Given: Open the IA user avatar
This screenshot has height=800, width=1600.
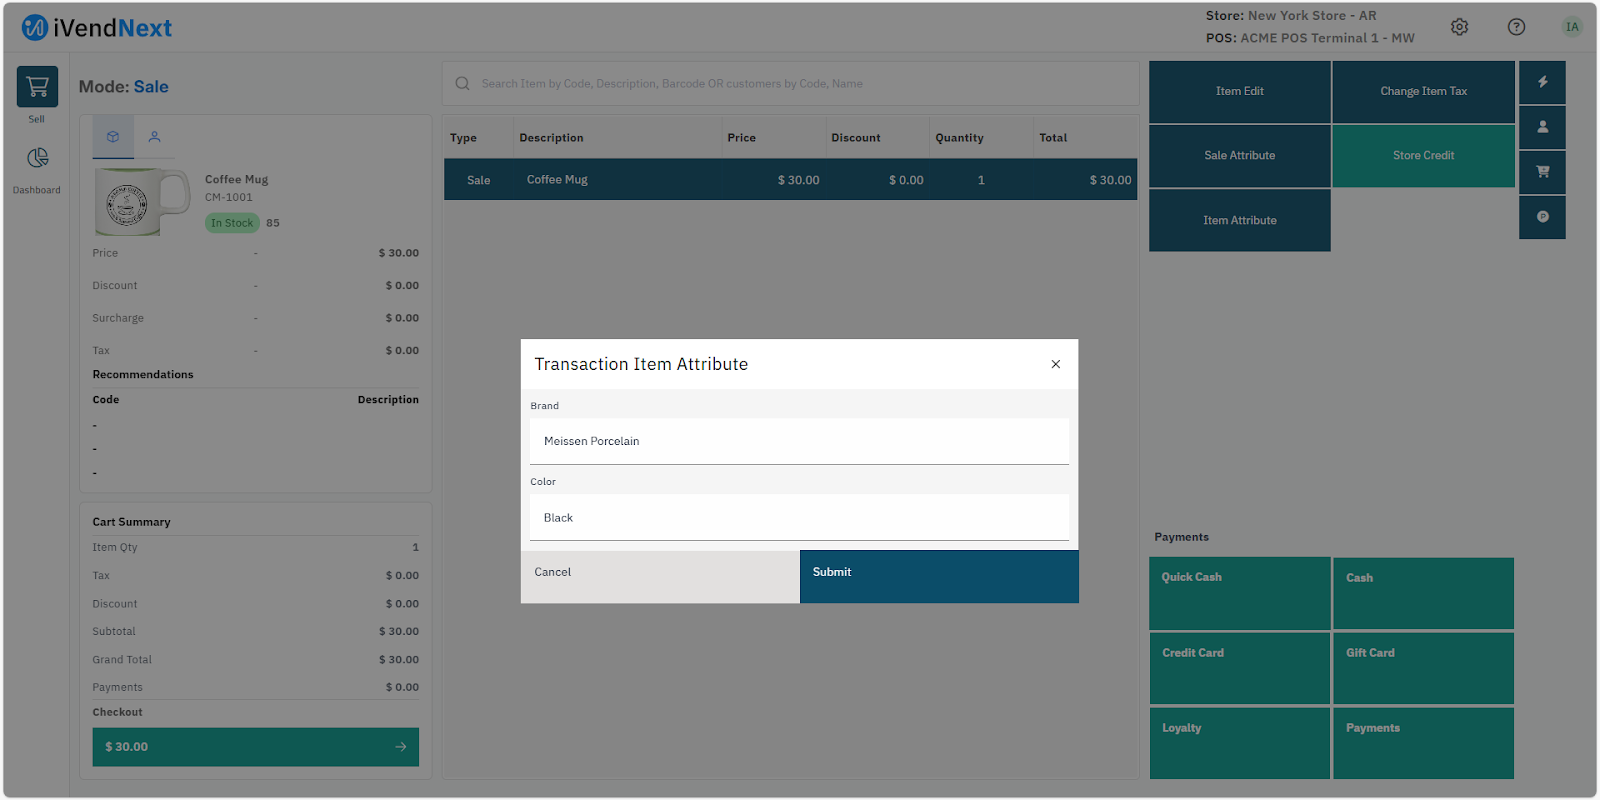Looking at the screenshot, I should pyautogui.click(x=1572, y=27).
